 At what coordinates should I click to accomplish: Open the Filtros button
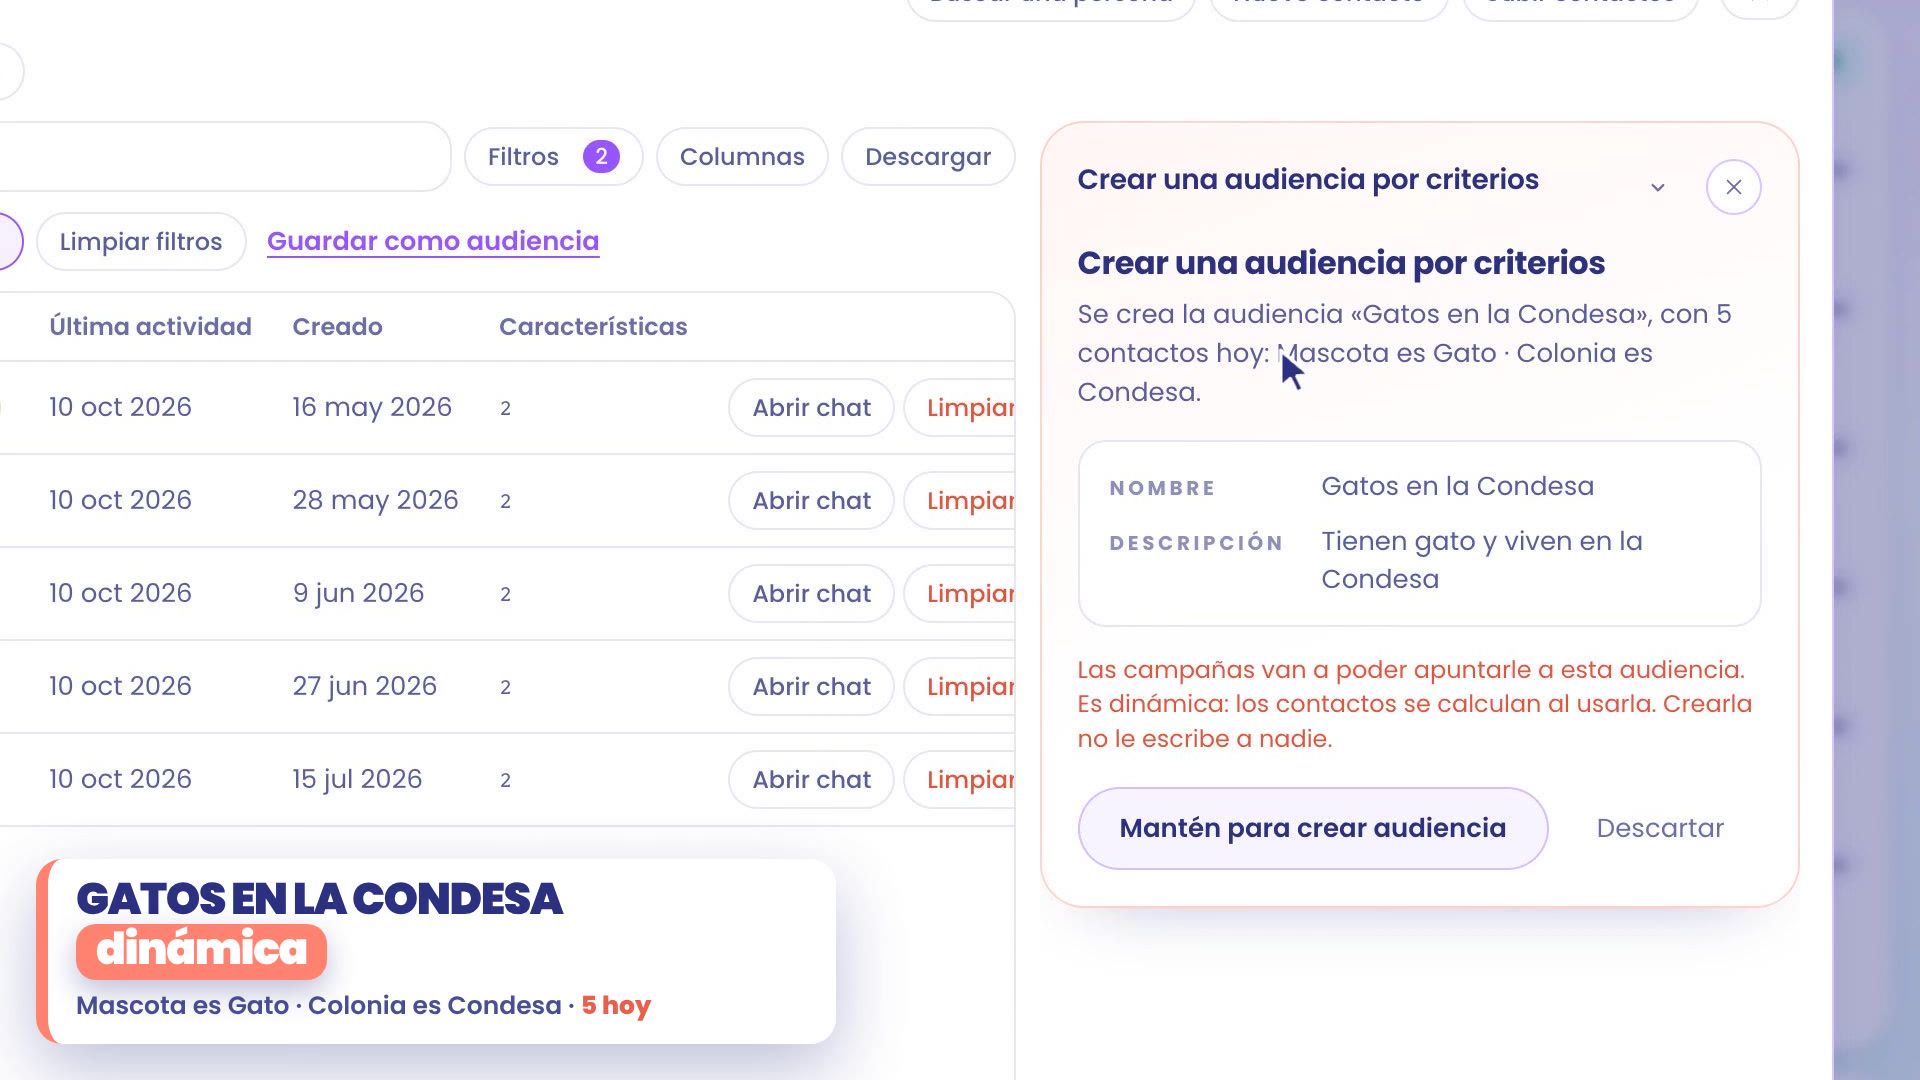pos(553,157)
